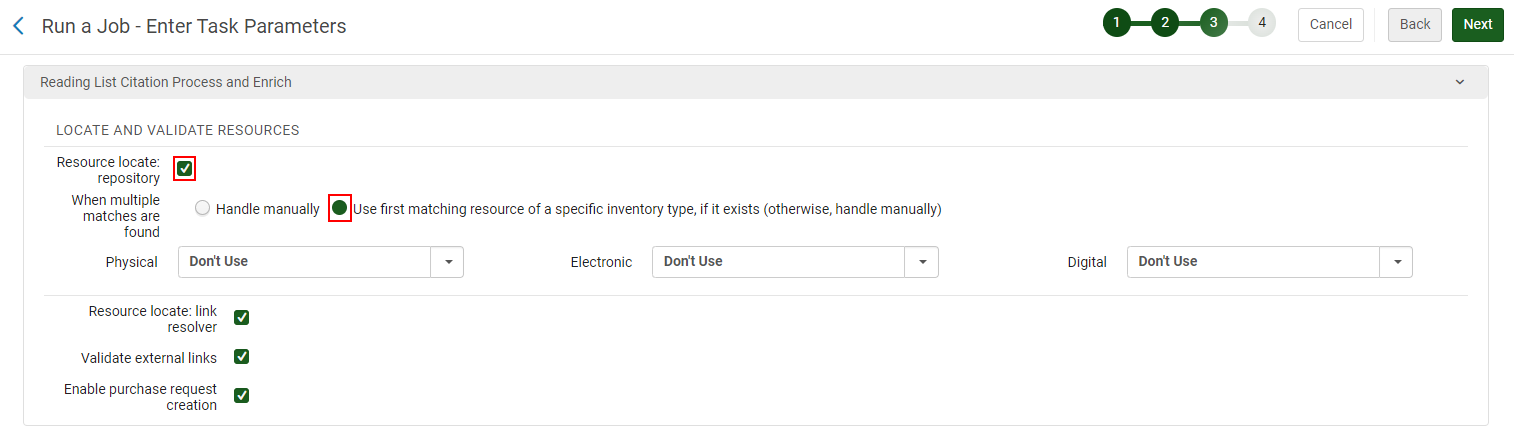Jump to wizard step 4 circle

coord(1262,23)
